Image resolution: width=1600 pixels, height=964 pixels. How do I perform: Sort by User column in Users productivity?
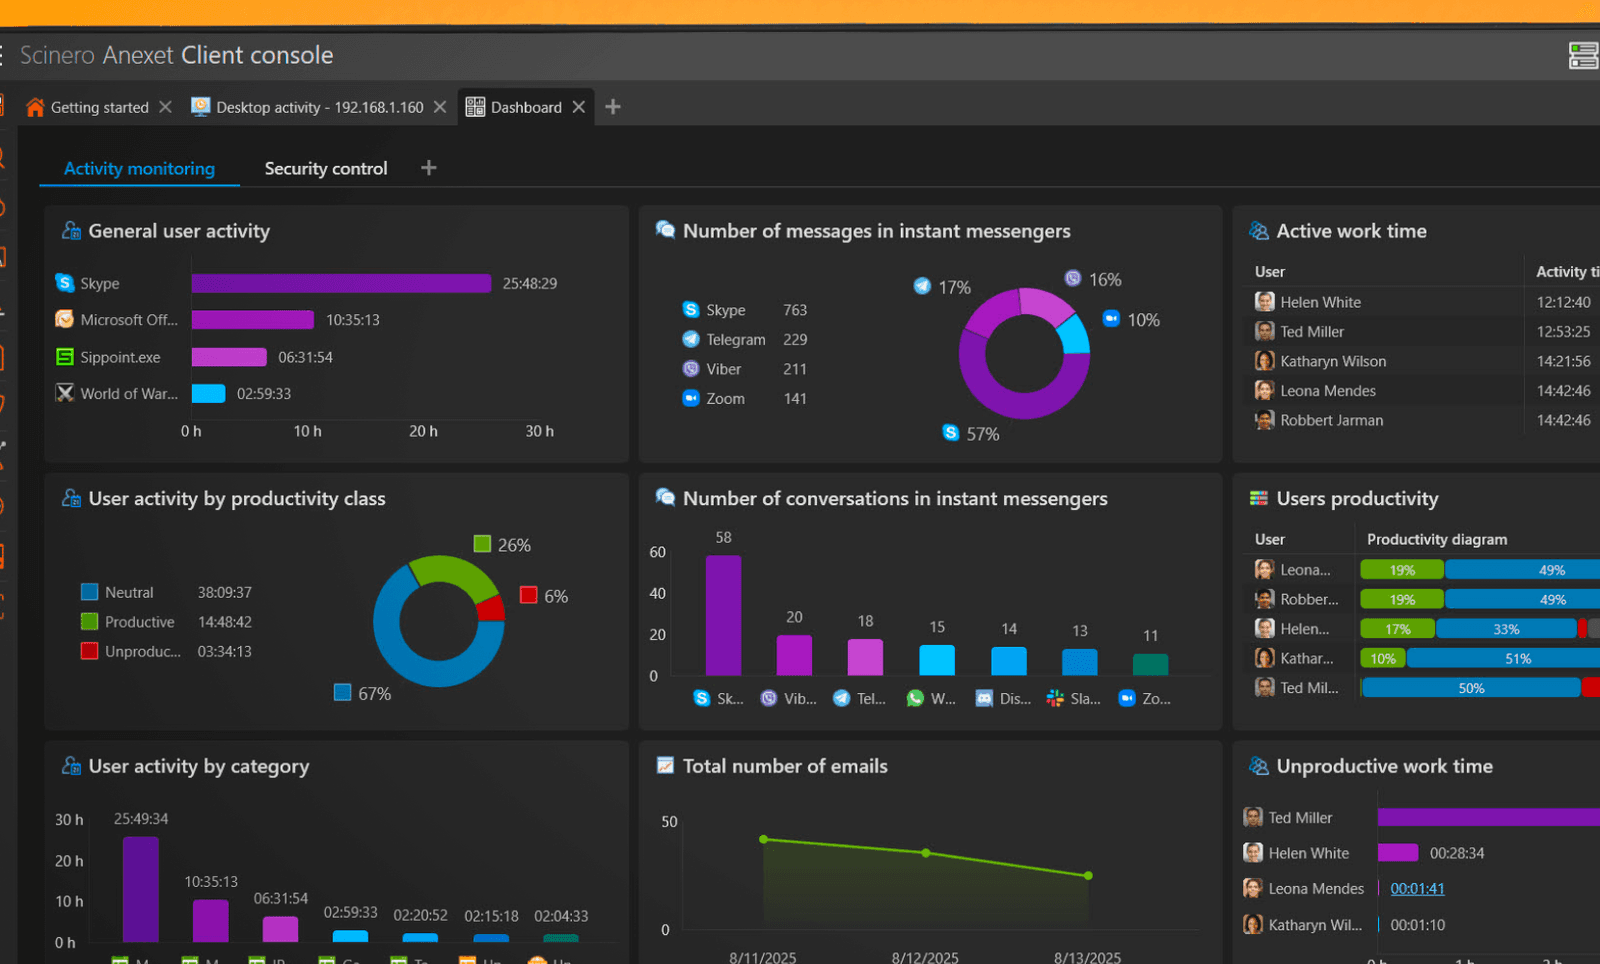coord(1270,539)
